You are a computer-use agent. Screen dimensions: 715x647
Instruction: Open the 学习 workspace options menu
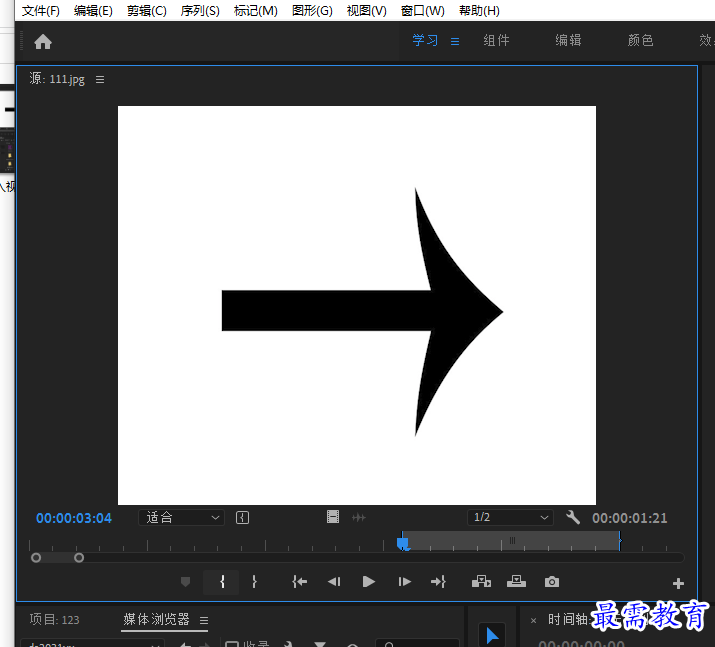click(x=455, y=41)
